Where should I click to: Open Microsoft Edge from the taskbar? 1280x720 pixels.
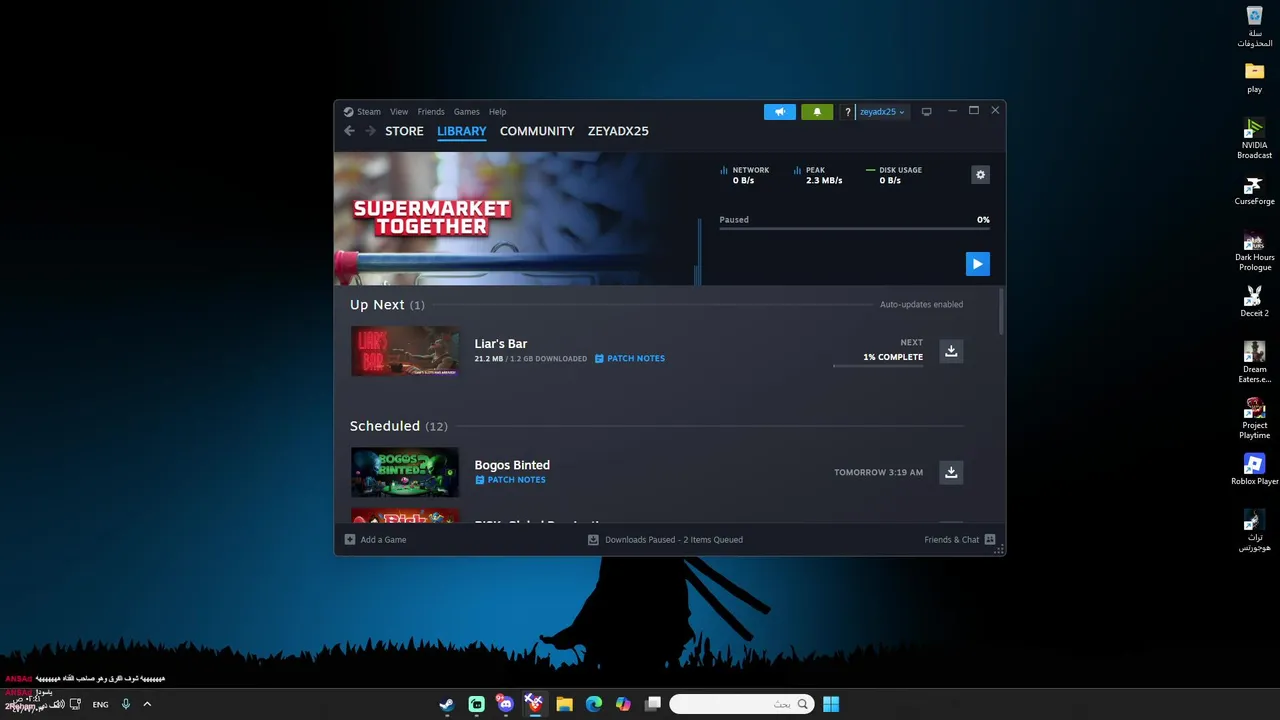click(594, 704)
